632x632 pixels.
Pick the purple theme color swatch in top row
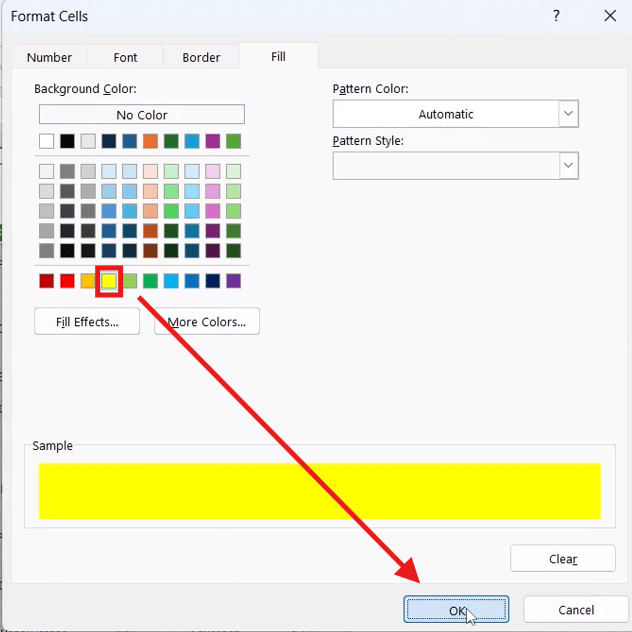213,141
